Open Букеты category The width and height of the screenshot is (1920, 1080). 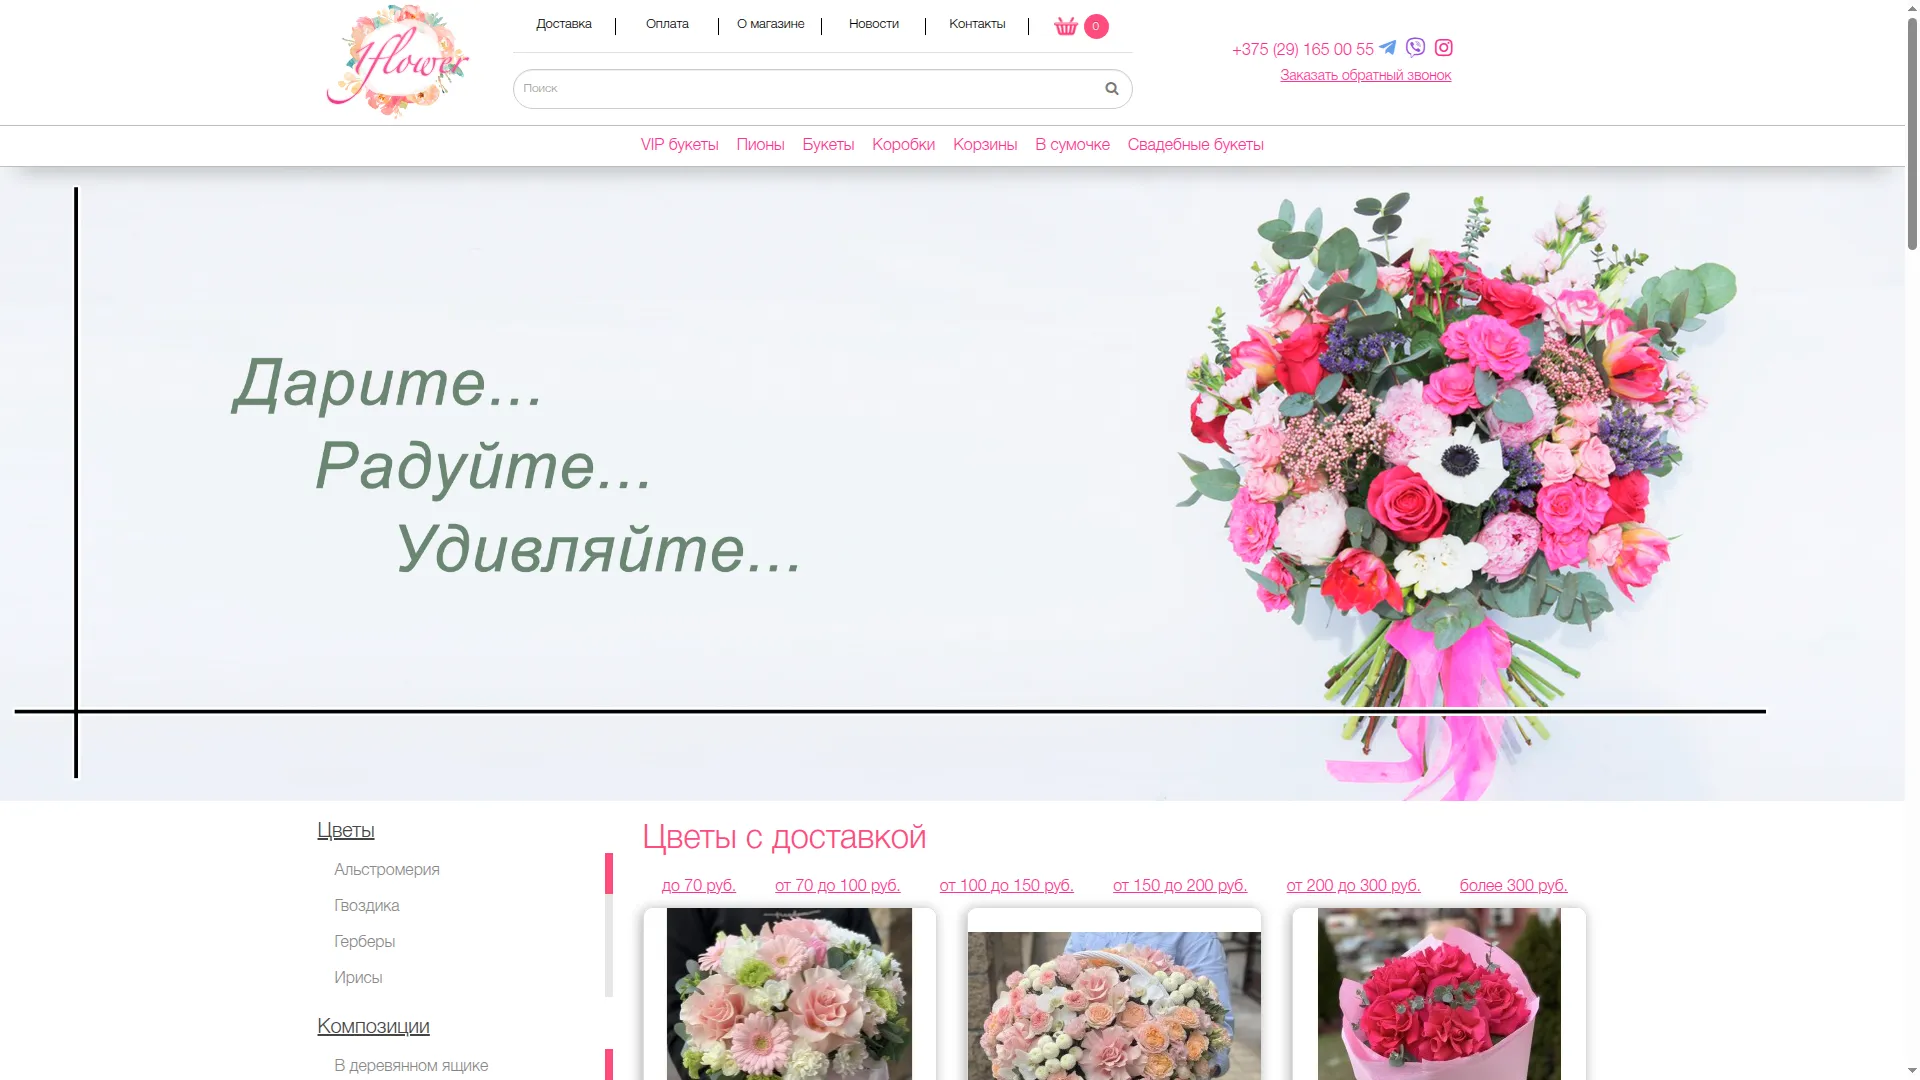(828, 145)
